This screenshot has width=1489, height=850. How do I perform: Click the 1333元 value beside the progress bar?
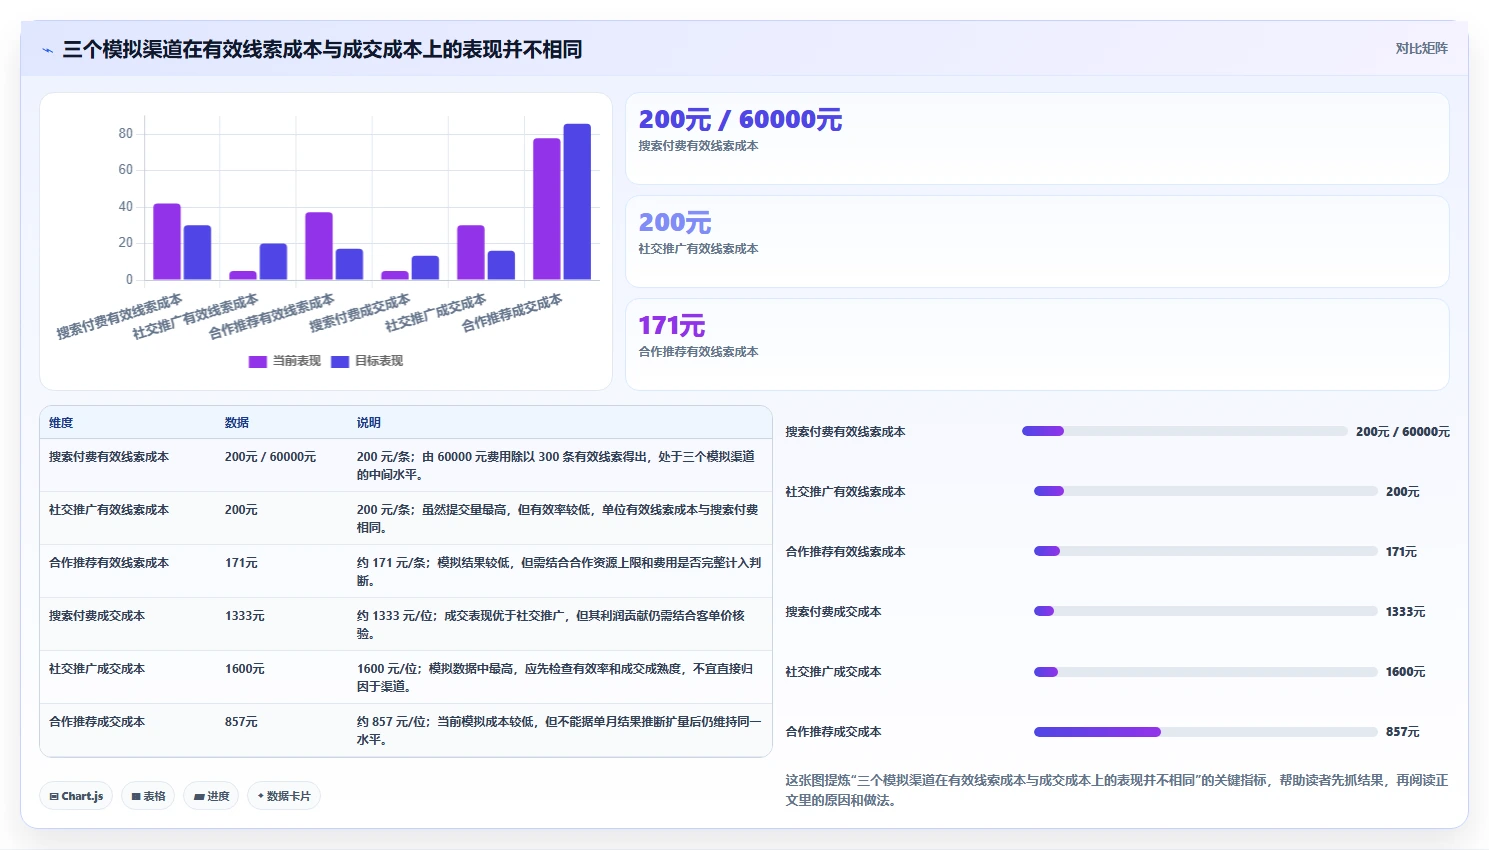pos(1405,612)
